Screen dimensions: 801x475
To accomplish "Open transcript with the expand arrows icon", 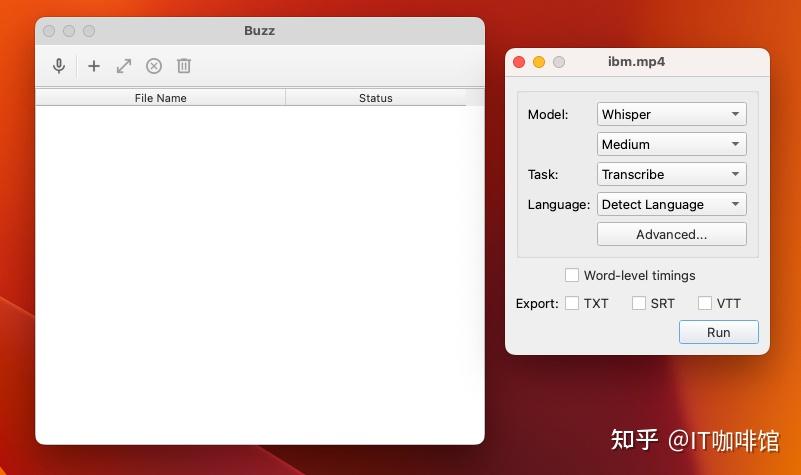I will (124, 66).
